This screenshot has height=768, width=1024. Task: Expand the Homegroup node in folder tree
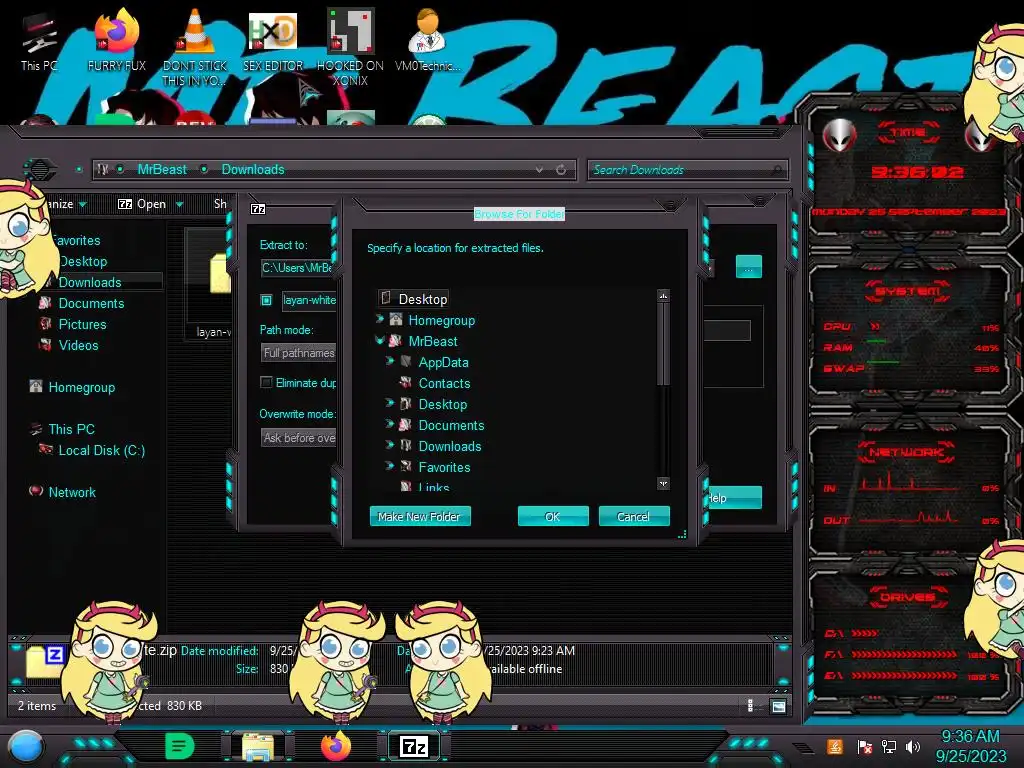click(x=379, y=319)
